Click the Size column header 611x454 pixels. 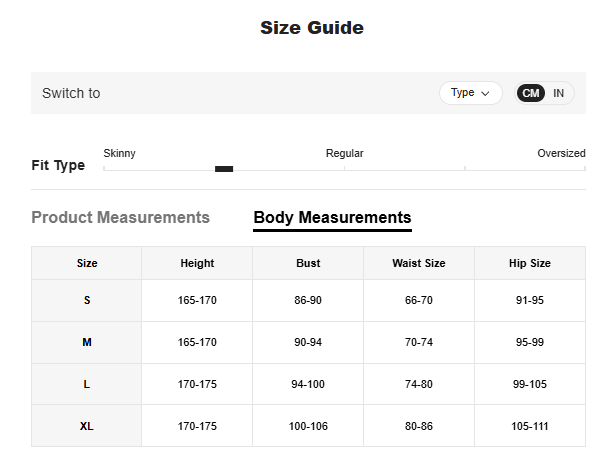(x=87, y=264)
